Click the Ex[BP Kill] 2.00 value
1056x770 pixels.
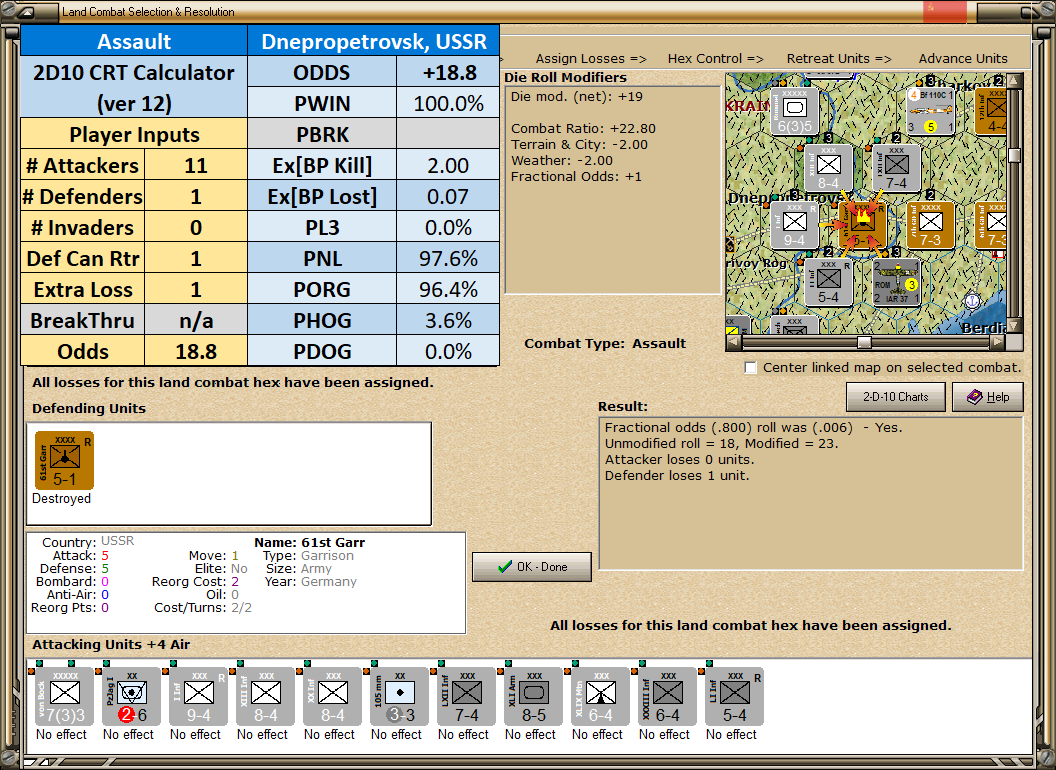pos(448,166)
